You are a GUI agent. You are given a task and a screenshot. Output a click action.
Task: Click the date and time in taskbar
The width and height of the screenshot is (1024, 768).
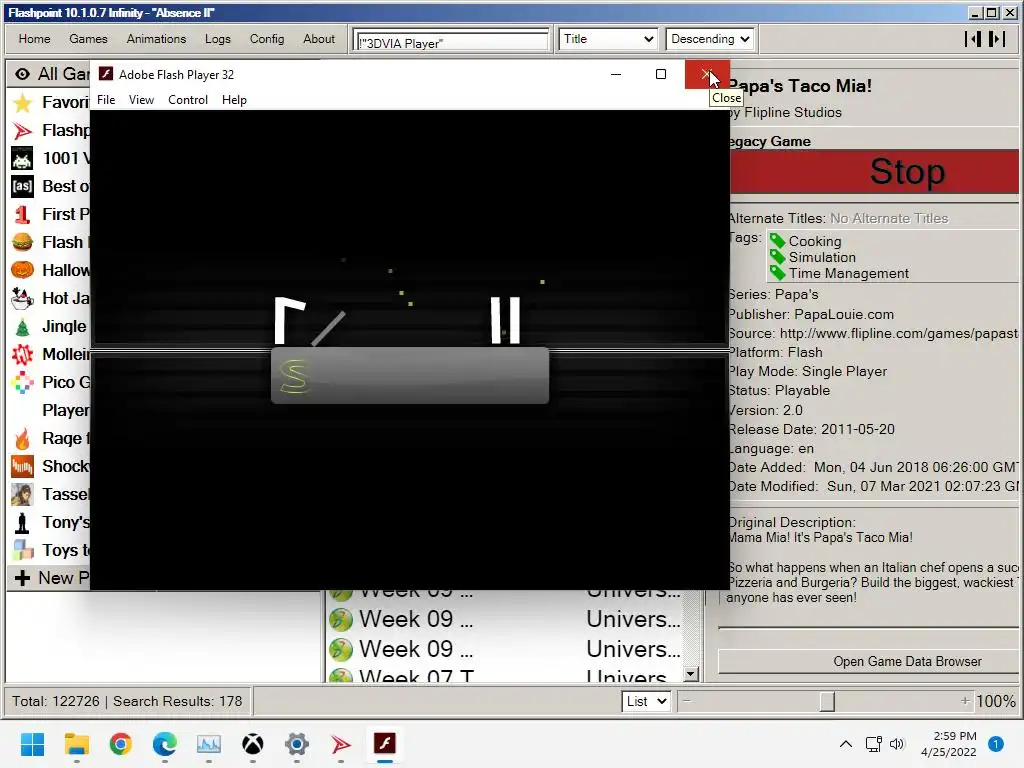coord(949,744)
